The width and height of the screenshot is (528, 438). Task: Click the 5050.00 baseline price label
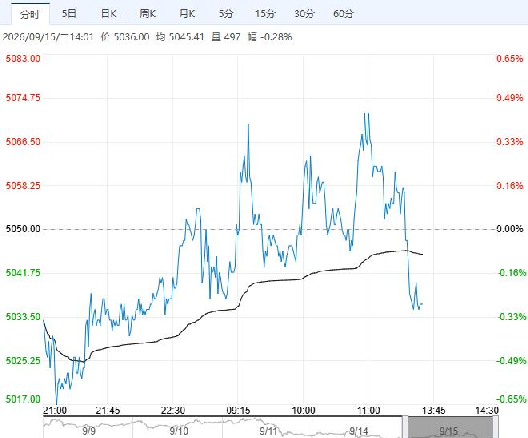pos(23,229)
